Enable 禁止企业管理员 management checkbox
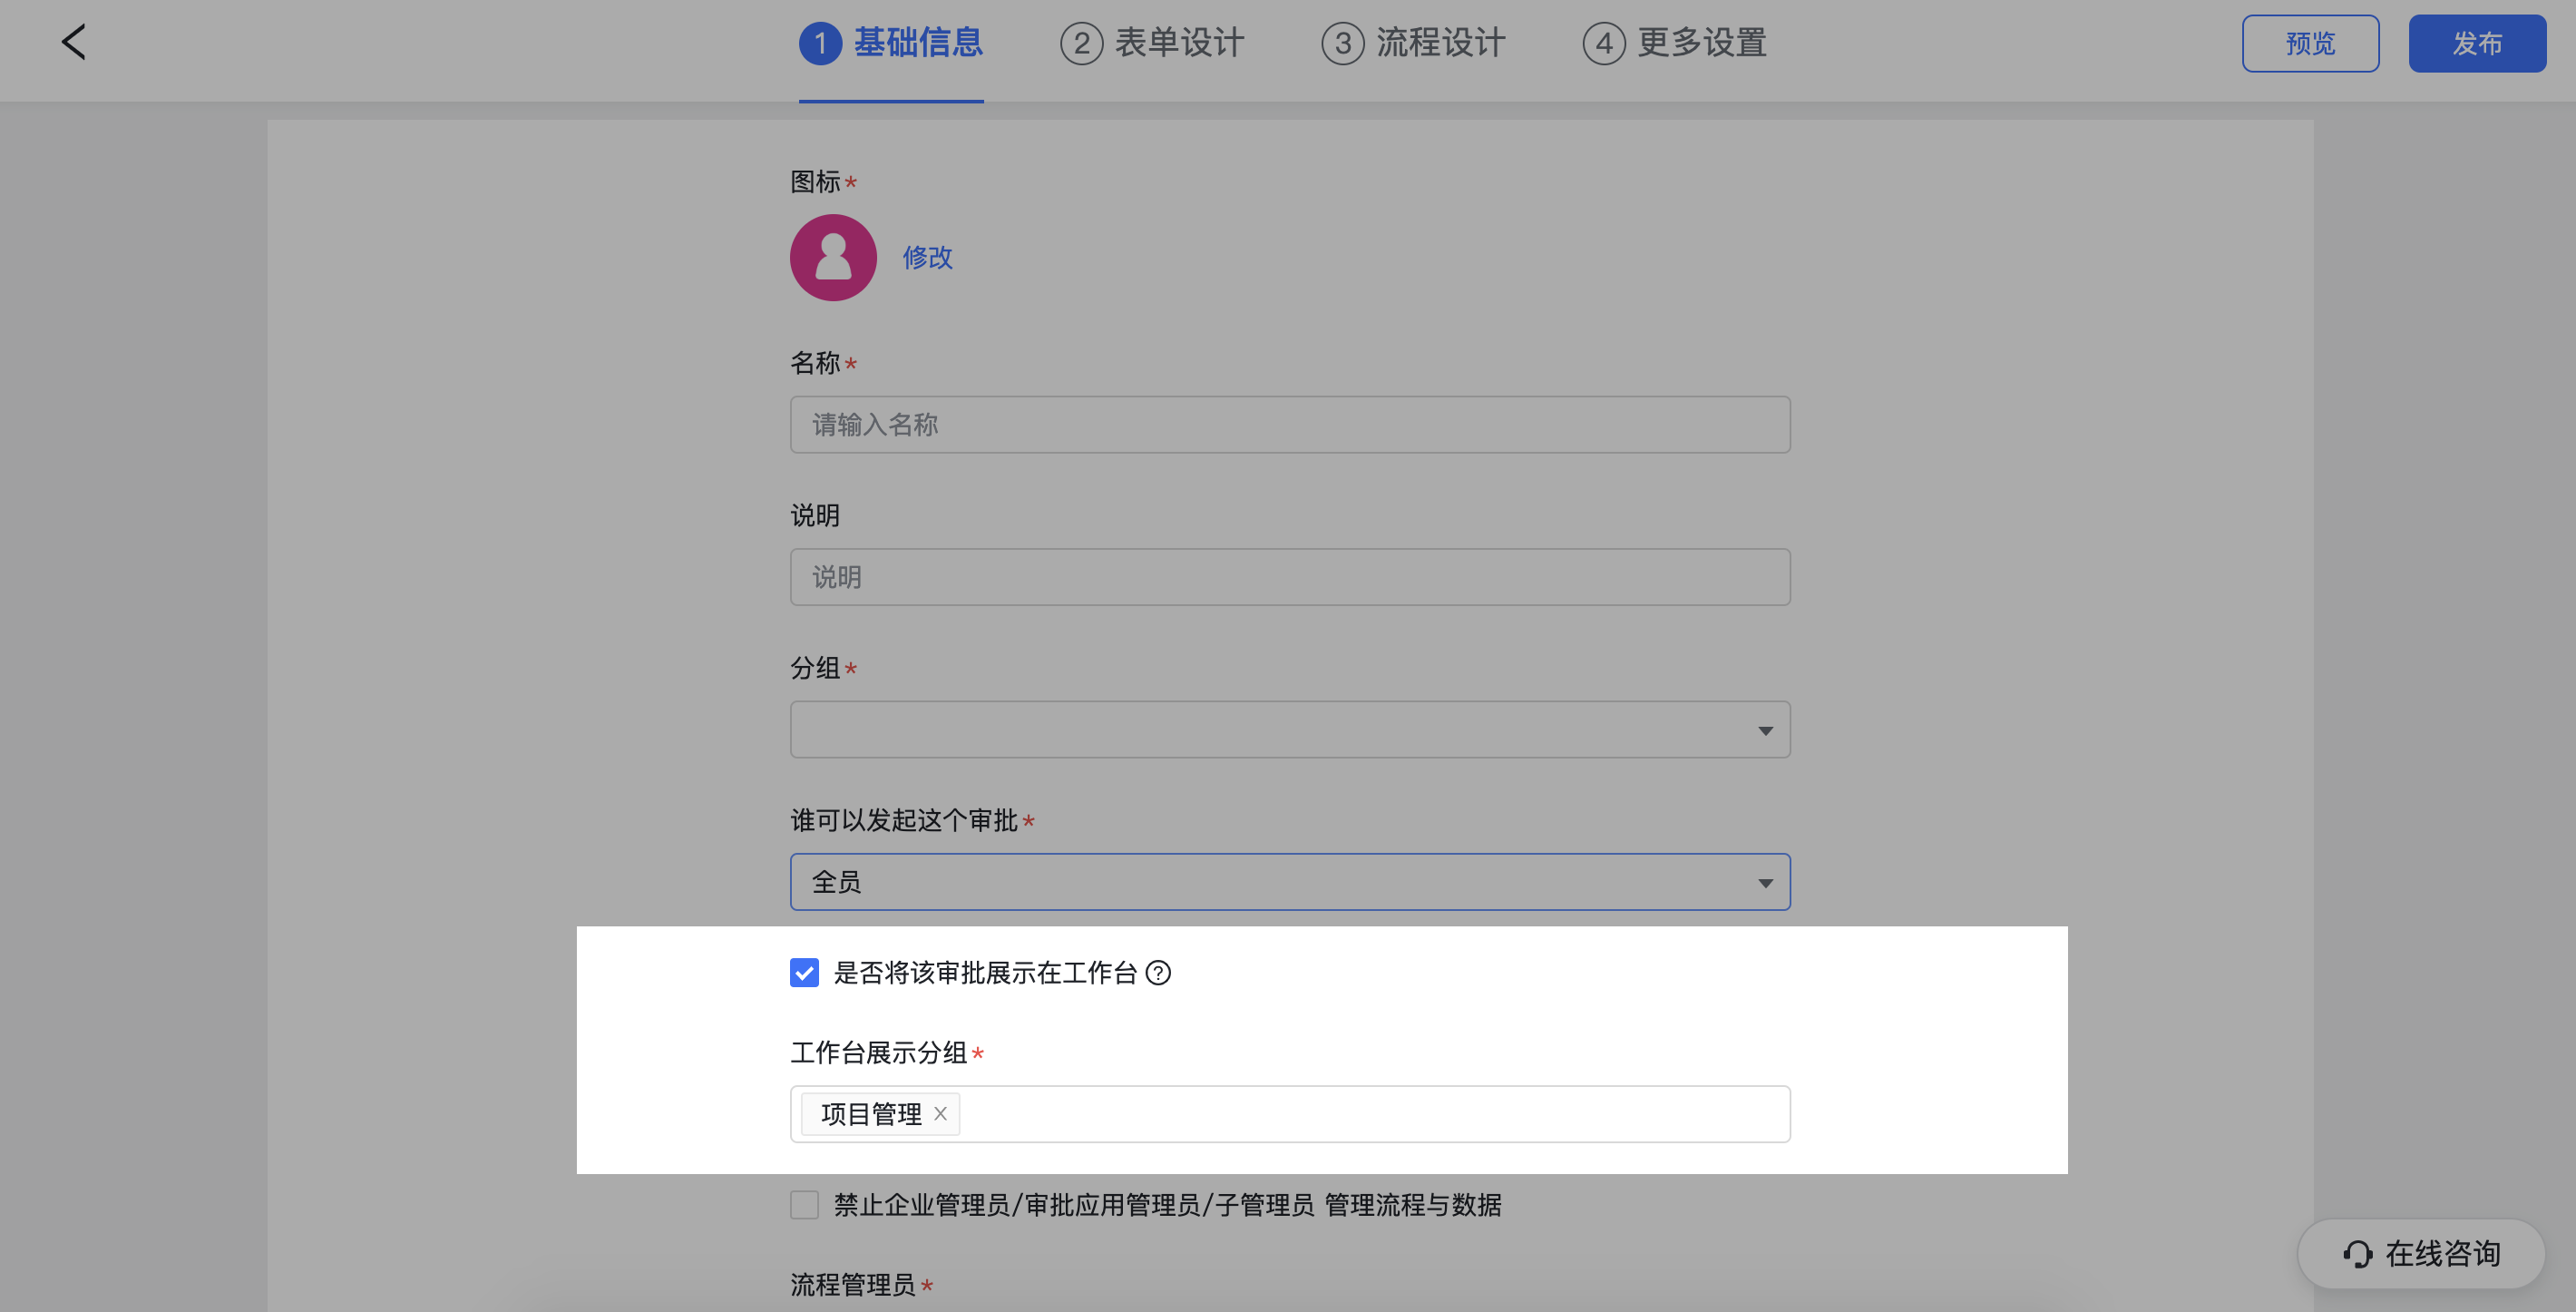 [x=805, y=1205]
